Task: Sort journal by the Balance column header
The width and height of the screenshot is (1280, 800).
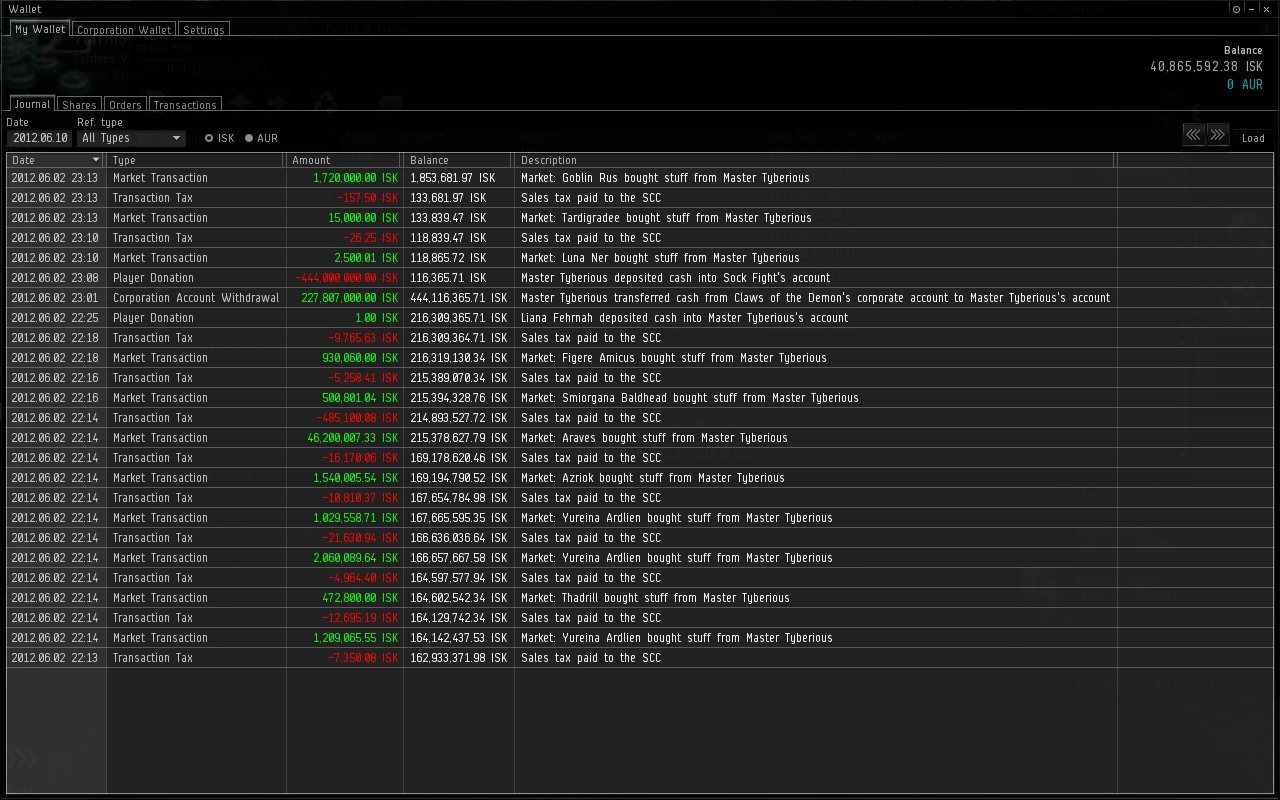Action: [459, 160]
